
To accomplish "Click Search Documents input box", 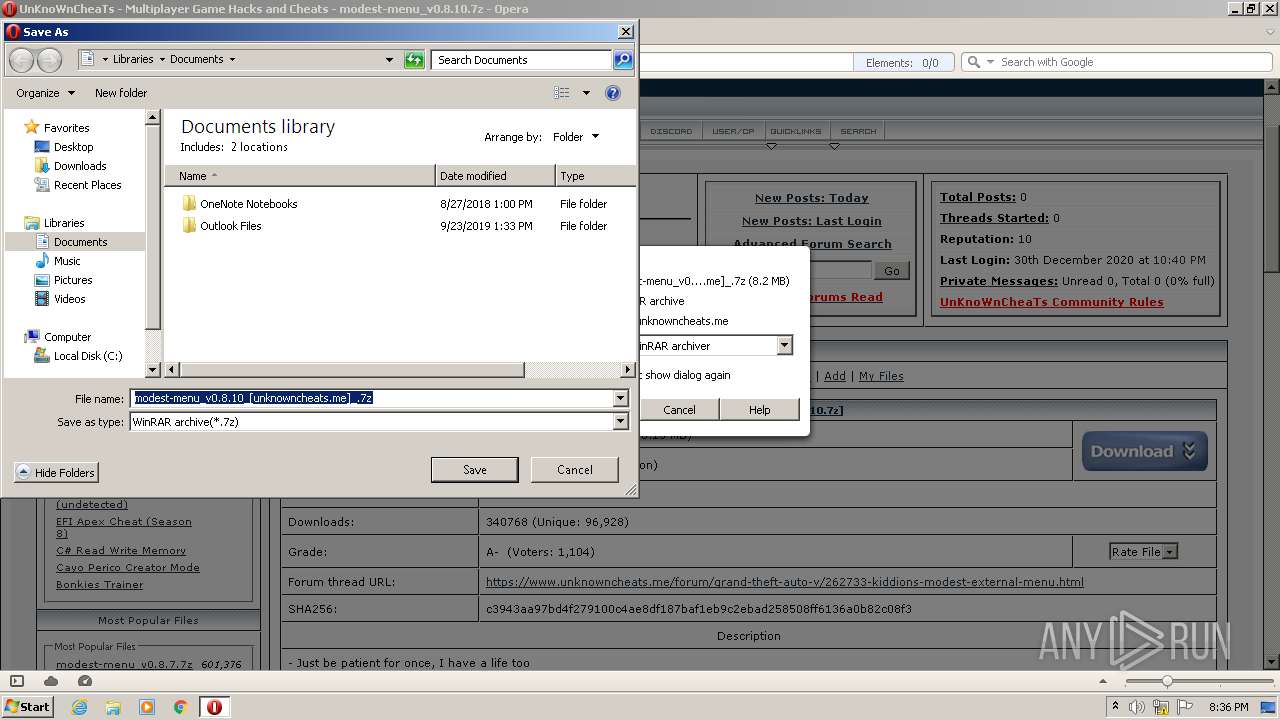I will (x=523, y=60).
